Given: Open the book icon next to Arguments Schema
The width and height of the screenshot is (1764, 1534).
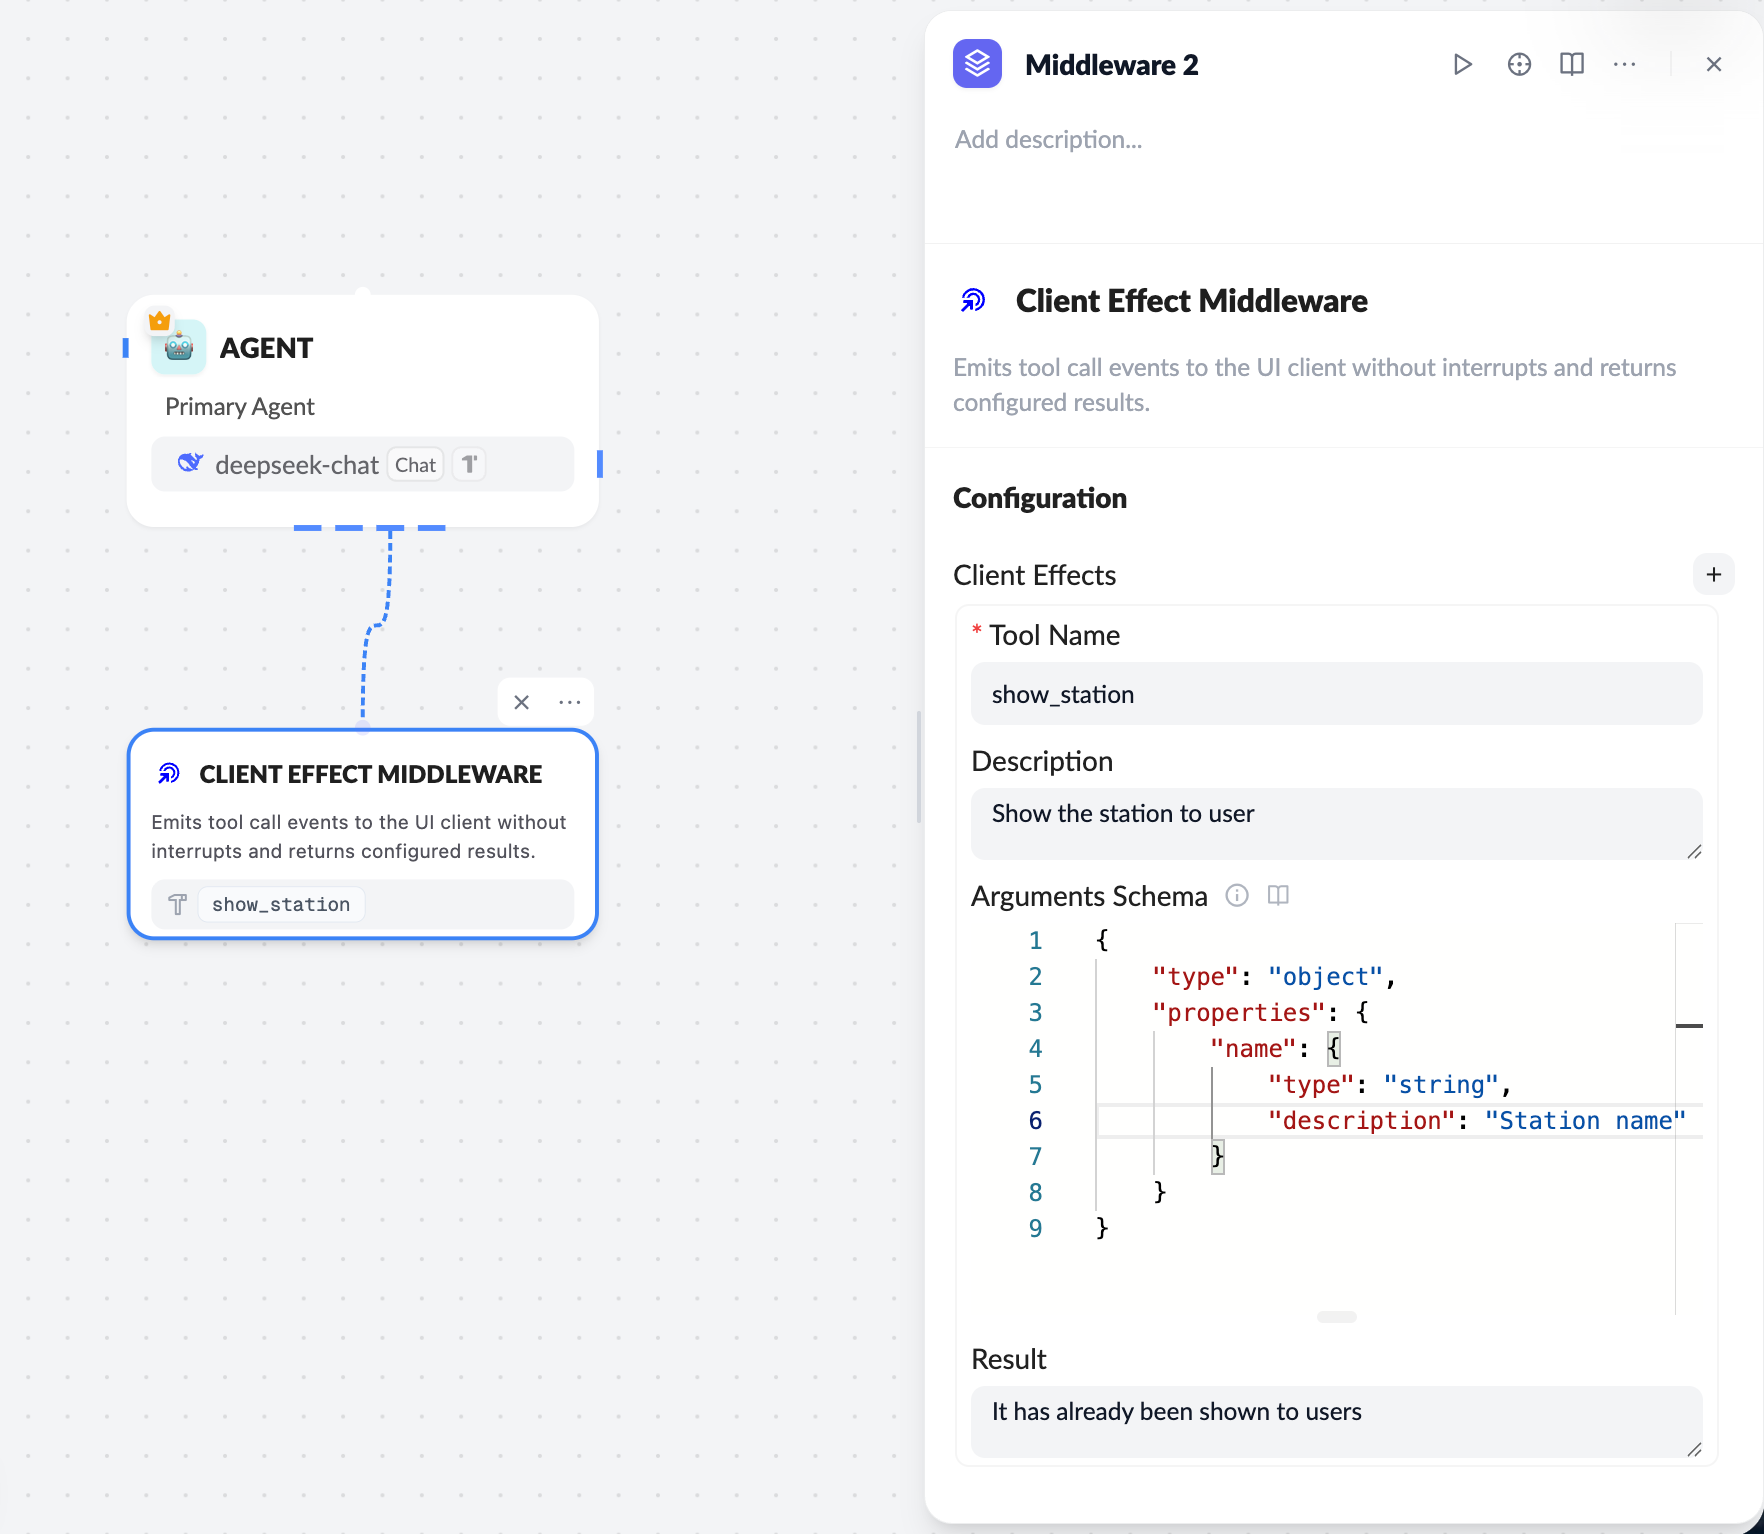Looking at the screenshot, I should click(x=1278, y=896).
